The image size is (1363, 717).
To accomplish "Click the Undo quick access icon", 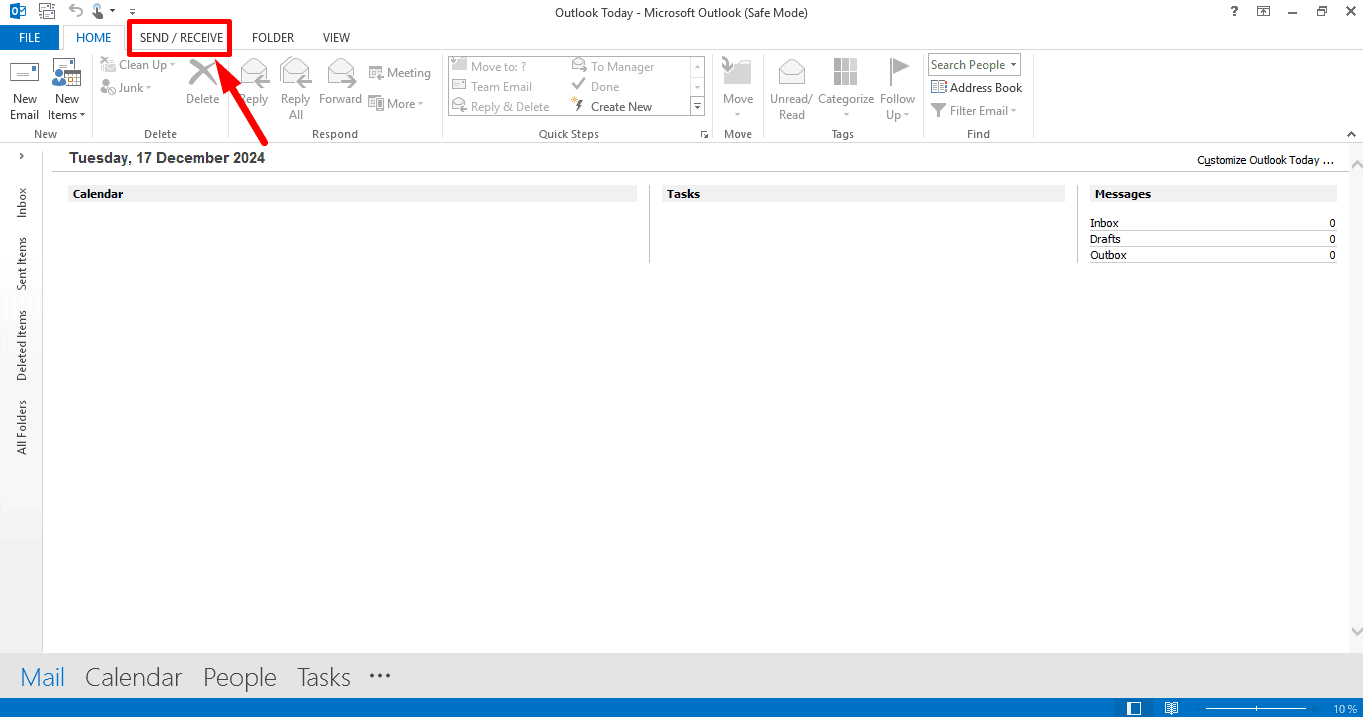I will 76,11.
